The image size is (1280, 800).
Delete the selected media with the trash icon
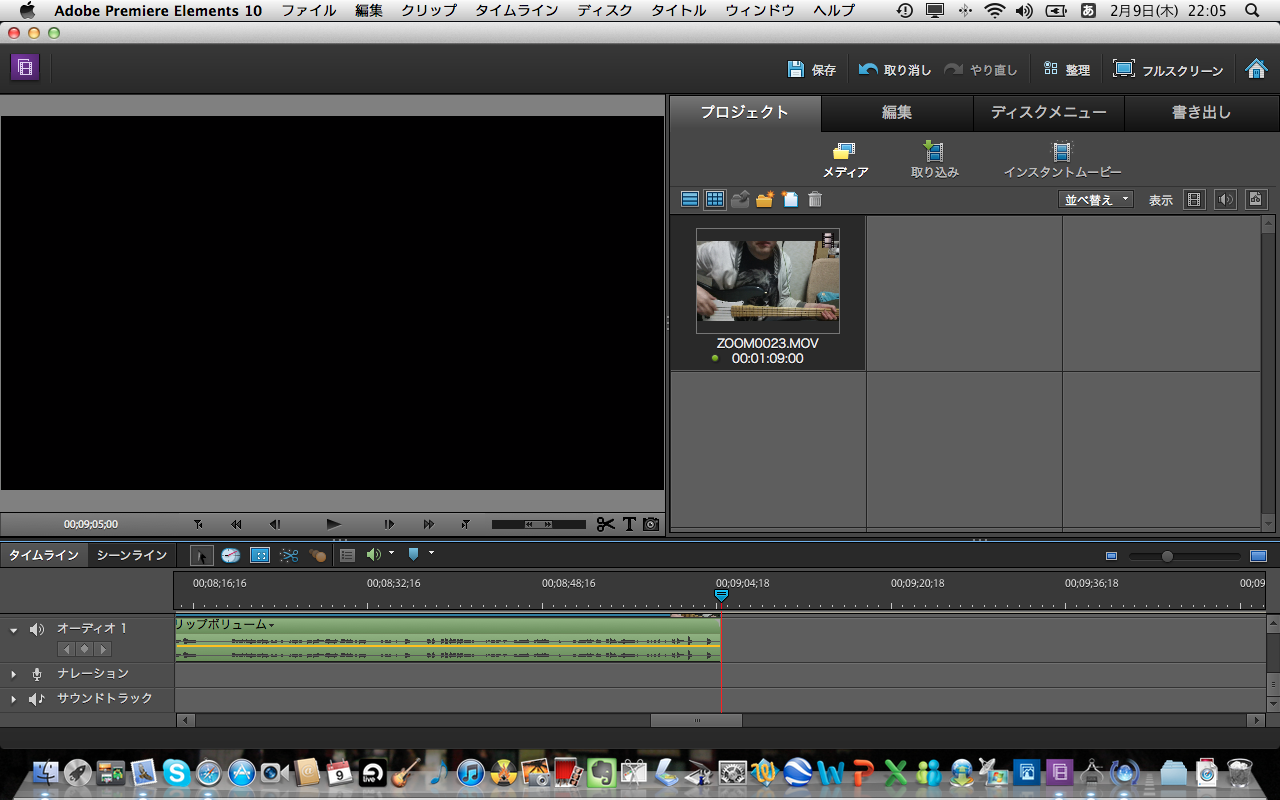click(815, 199)
